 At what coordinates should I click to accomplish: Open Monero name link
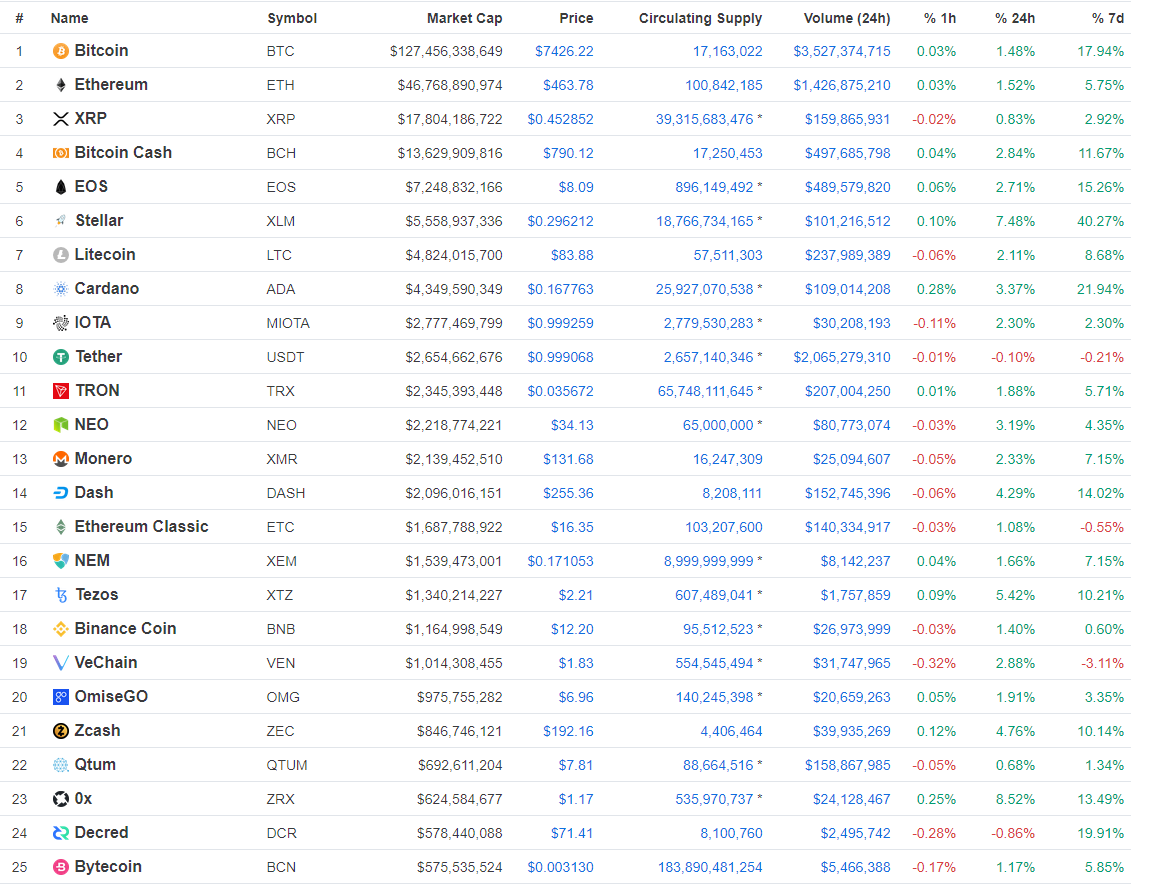pos(103,459)
